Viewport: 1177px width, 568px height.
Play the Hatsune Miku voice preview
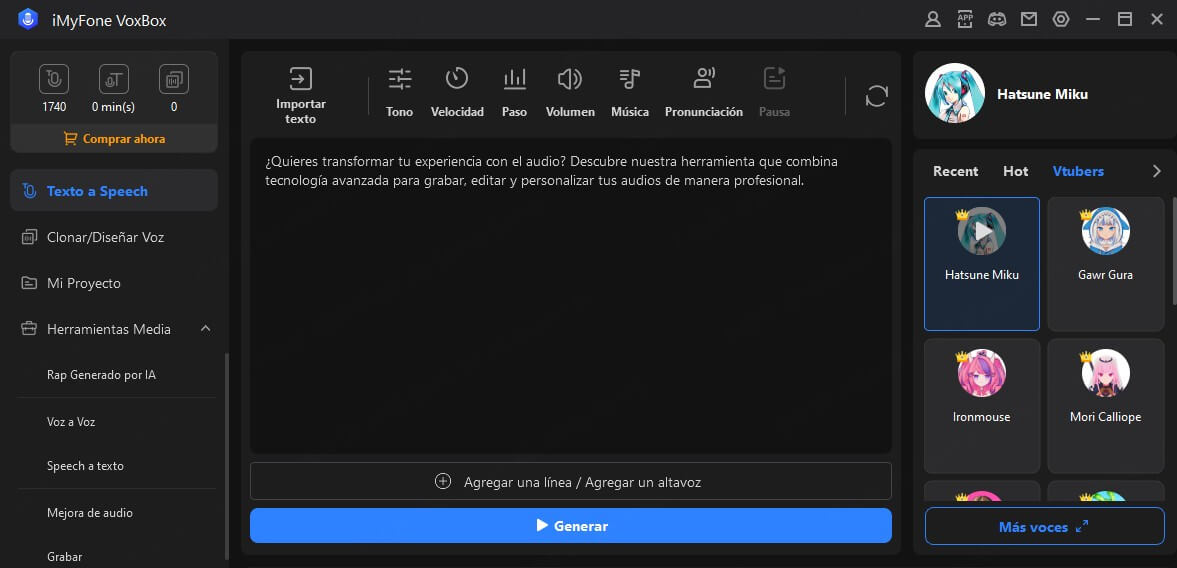click(982, 231)
